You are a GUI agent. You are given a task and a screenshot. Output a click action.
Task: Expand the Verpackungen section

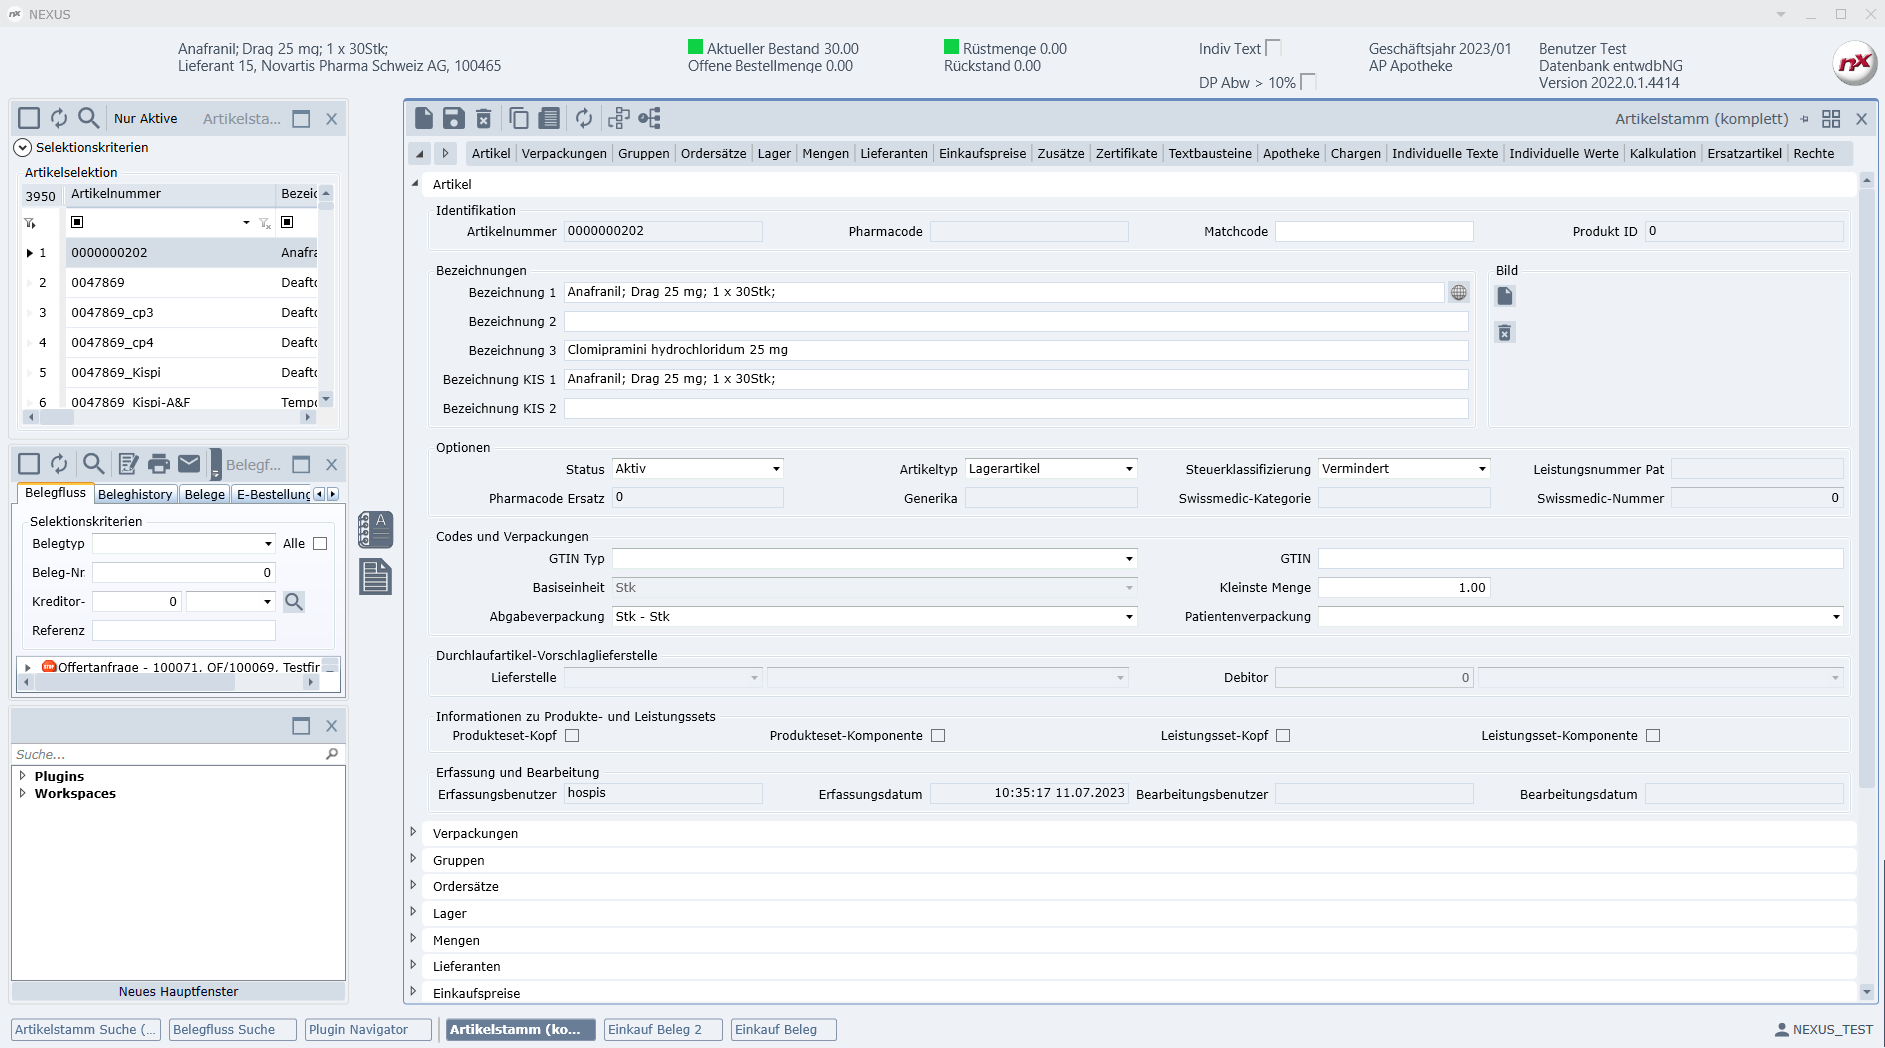click(x=413, y=832)
